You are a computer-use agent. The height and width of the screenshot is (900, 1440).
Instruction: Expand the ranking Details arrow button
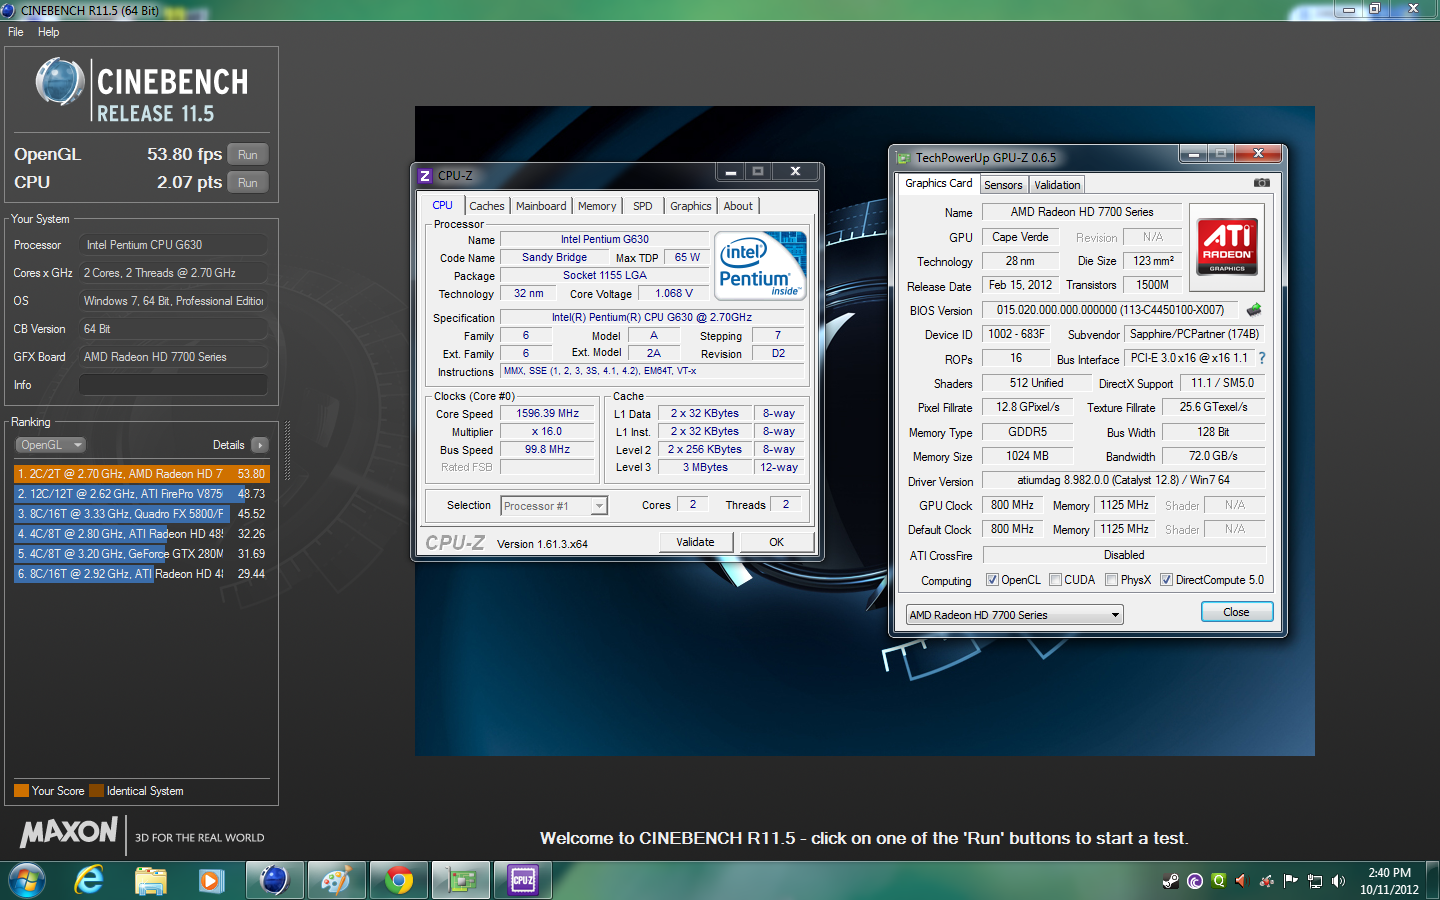pyautogui.click(x=260, y=445)
